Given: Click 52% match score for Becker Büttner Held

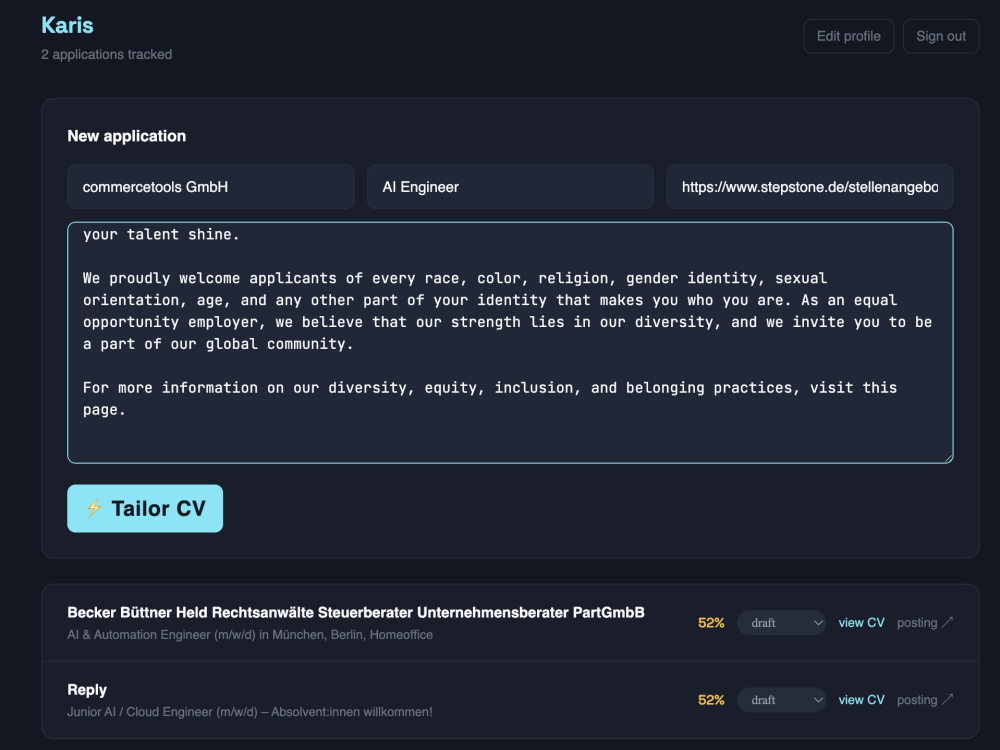Looking at the screenshot, I should [x=711, y=623].
